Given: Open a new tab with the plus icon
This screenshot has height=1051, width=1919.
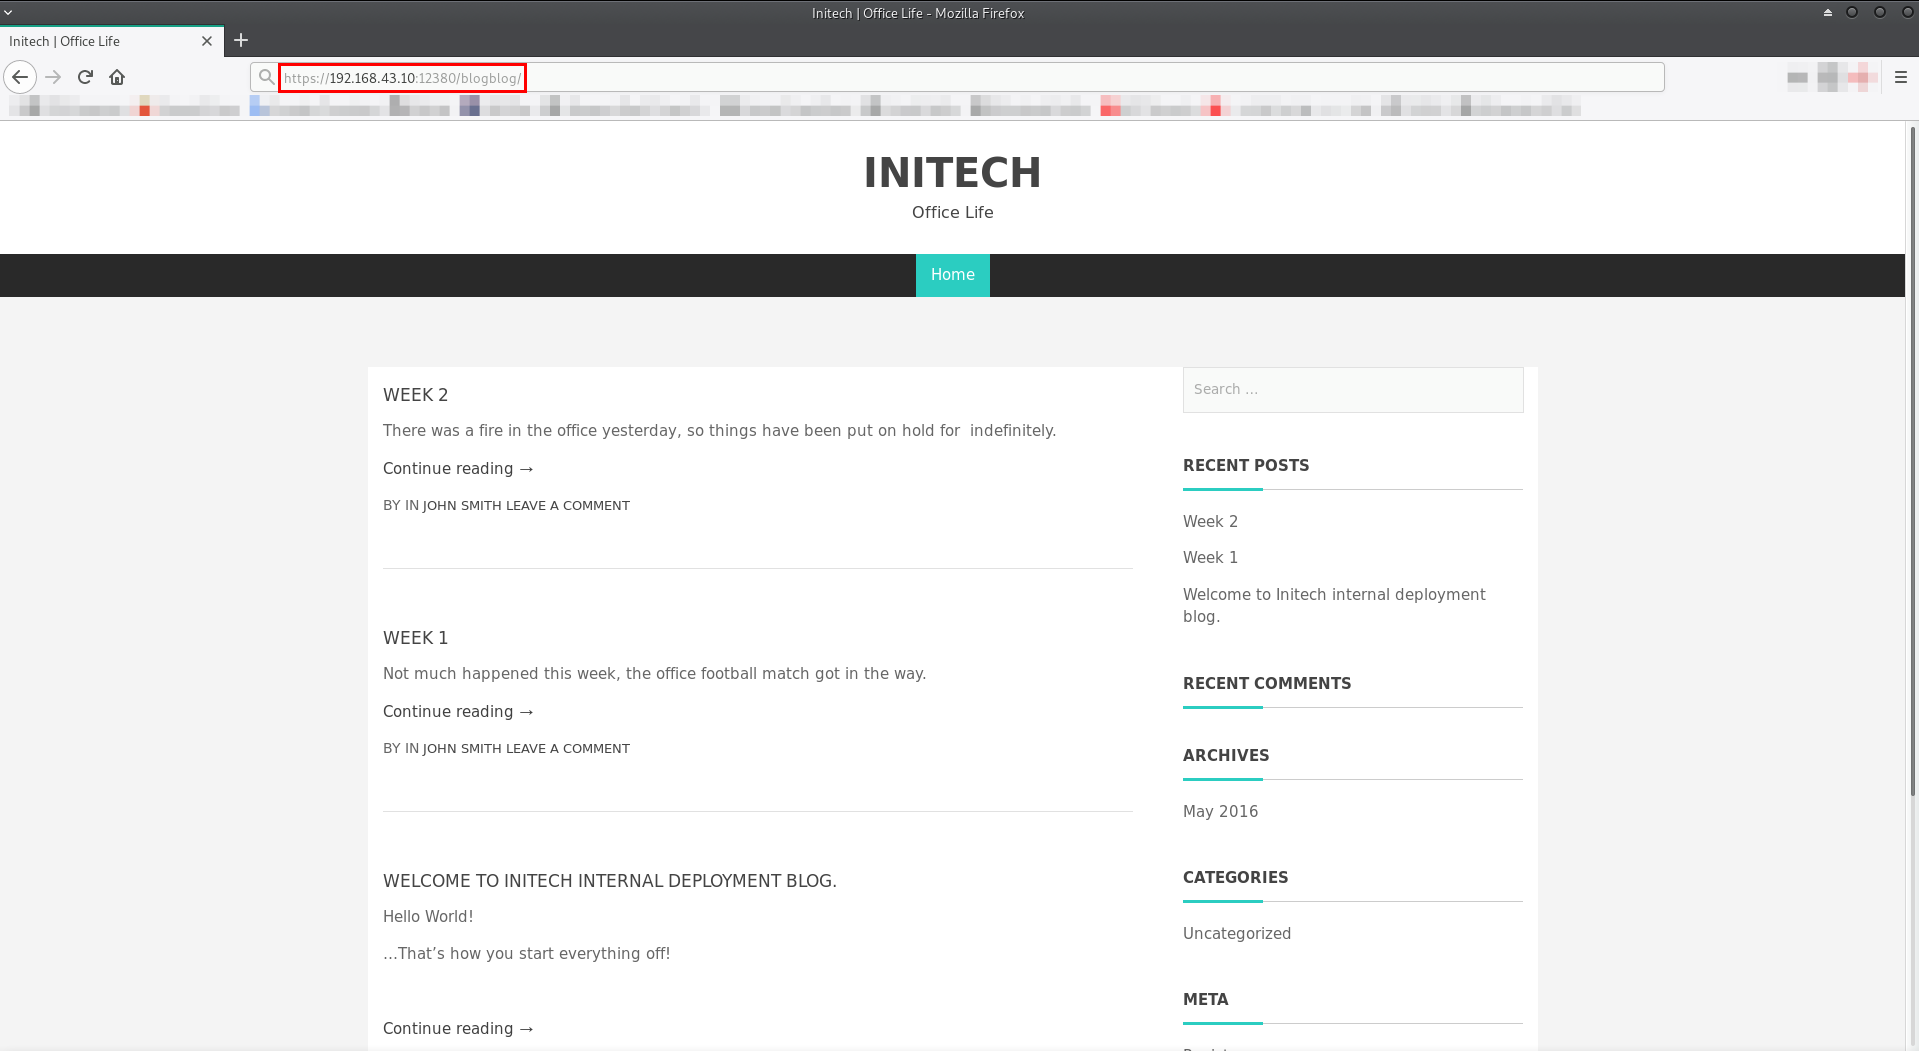Looking at the screenshot, I should pyautogui.click(x=241, y=41).
